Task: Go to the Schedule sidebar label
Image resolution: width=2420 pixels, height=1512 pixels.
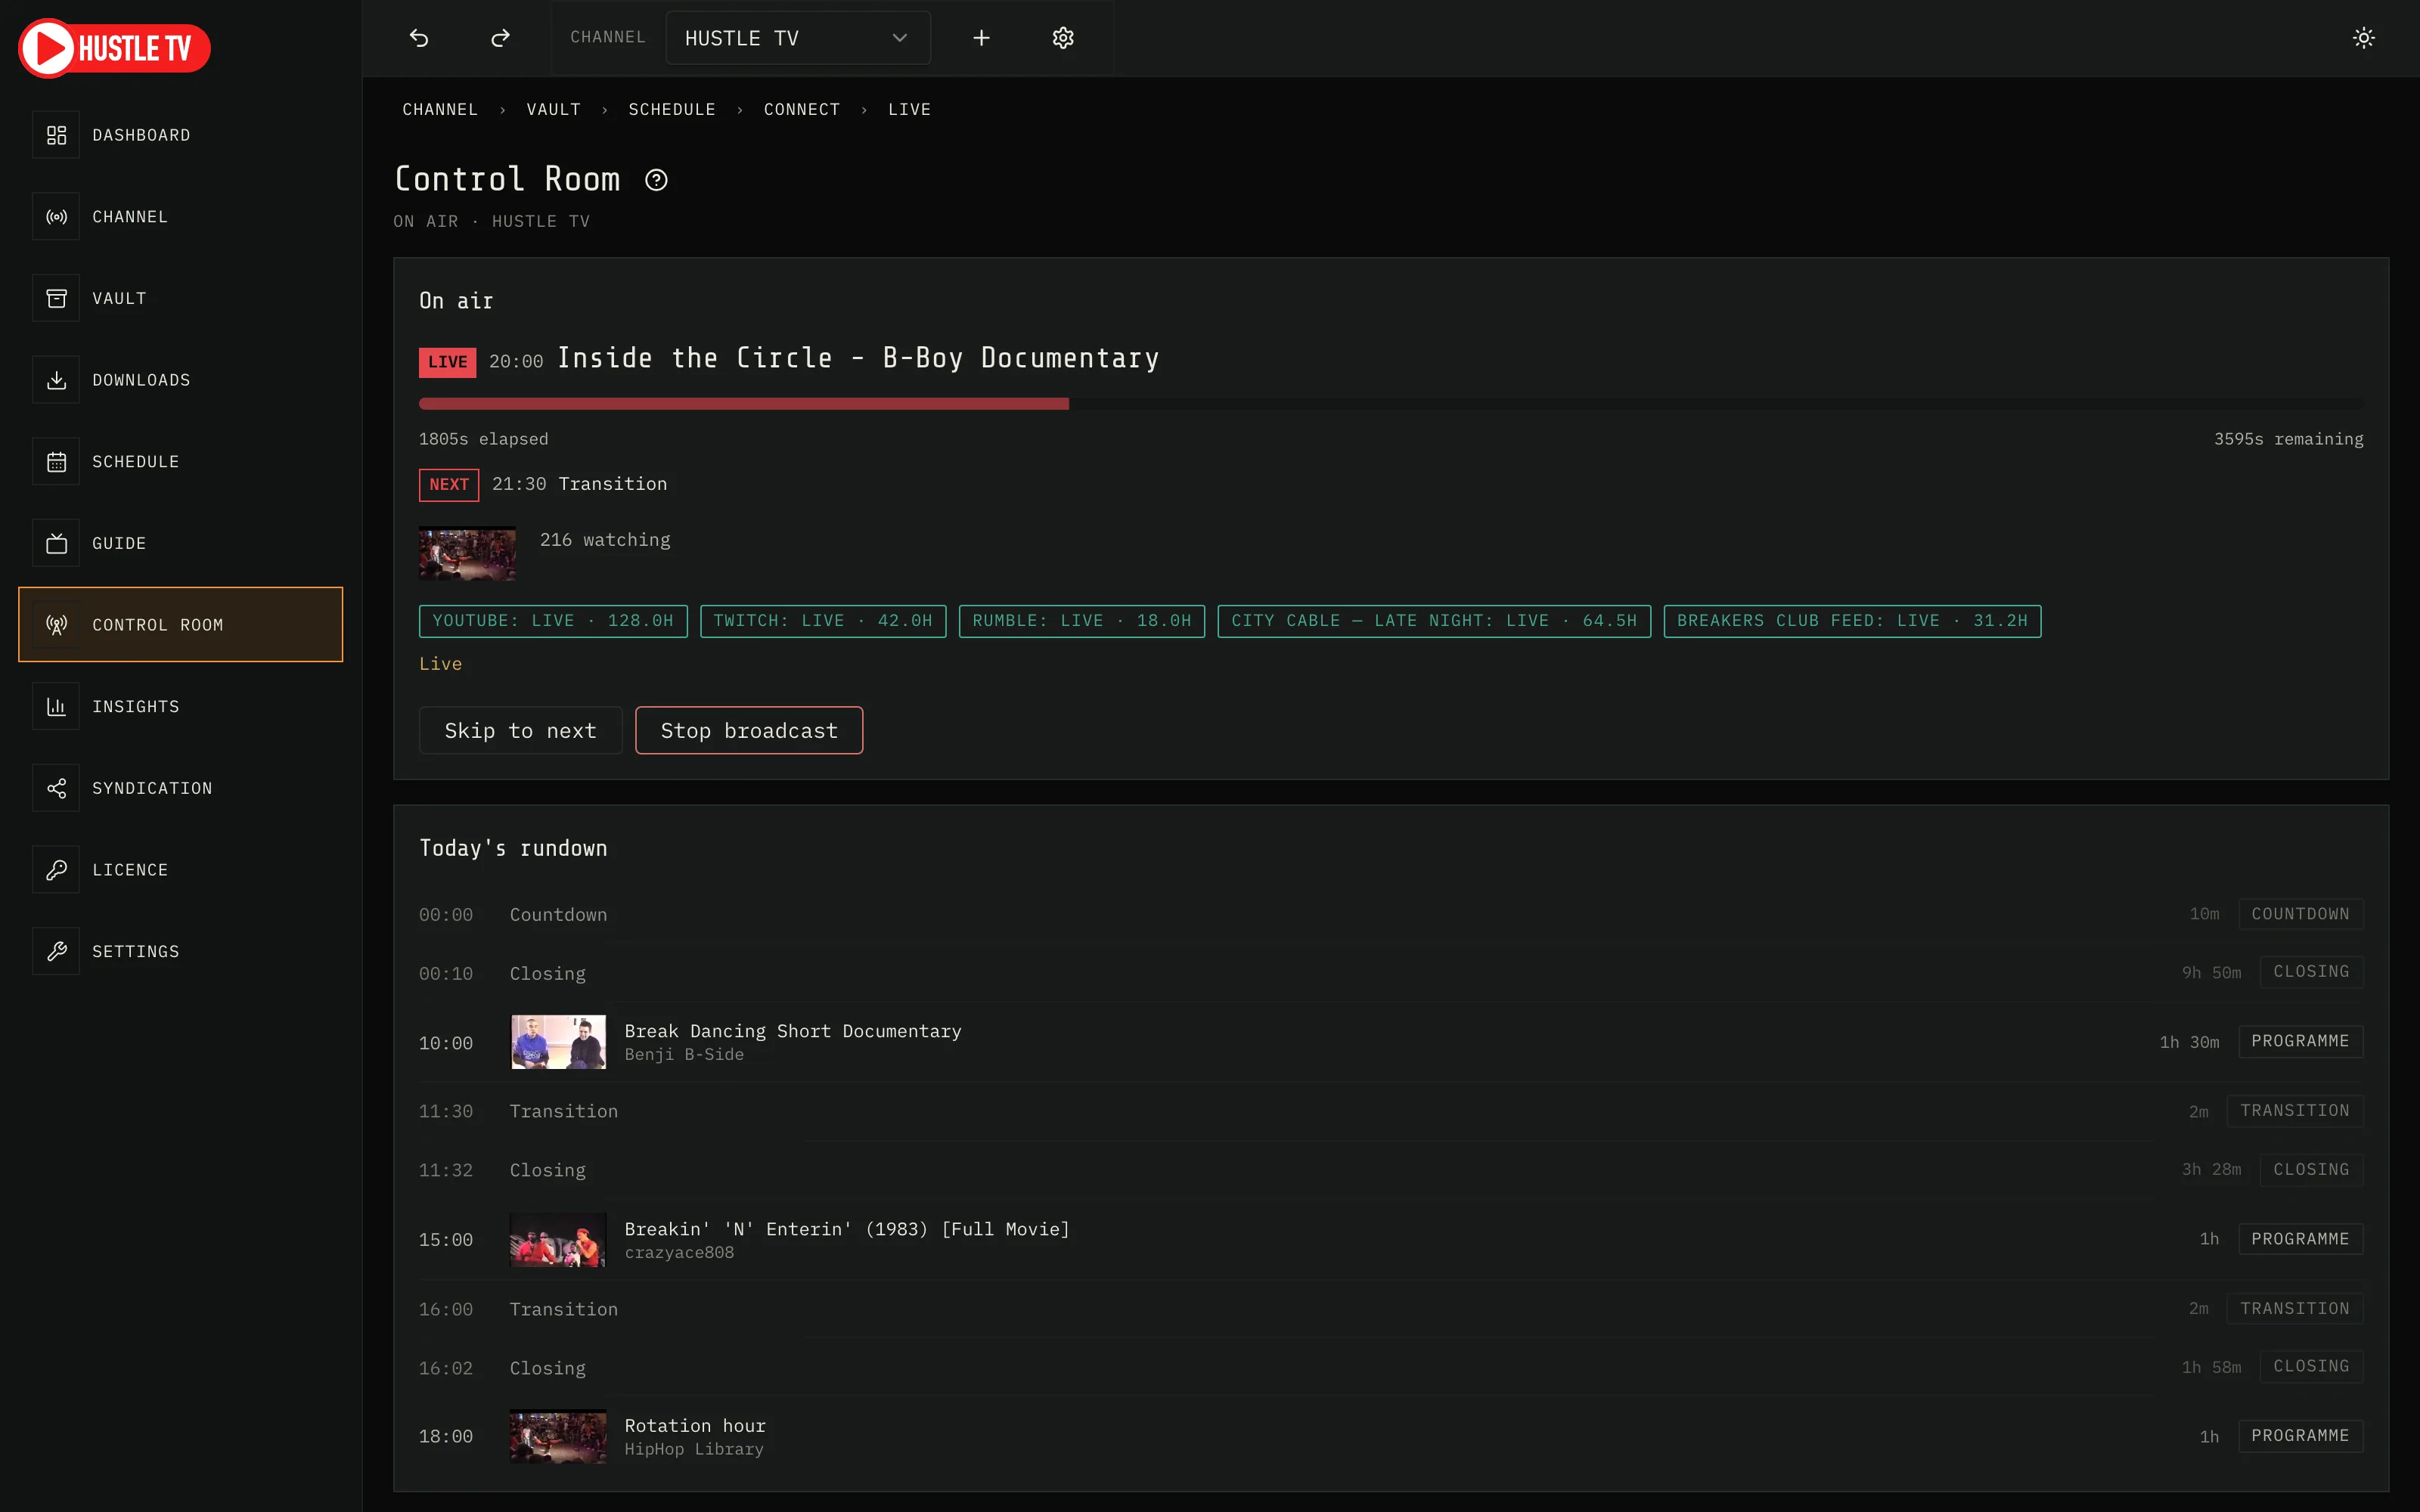Action: (136, 462)
